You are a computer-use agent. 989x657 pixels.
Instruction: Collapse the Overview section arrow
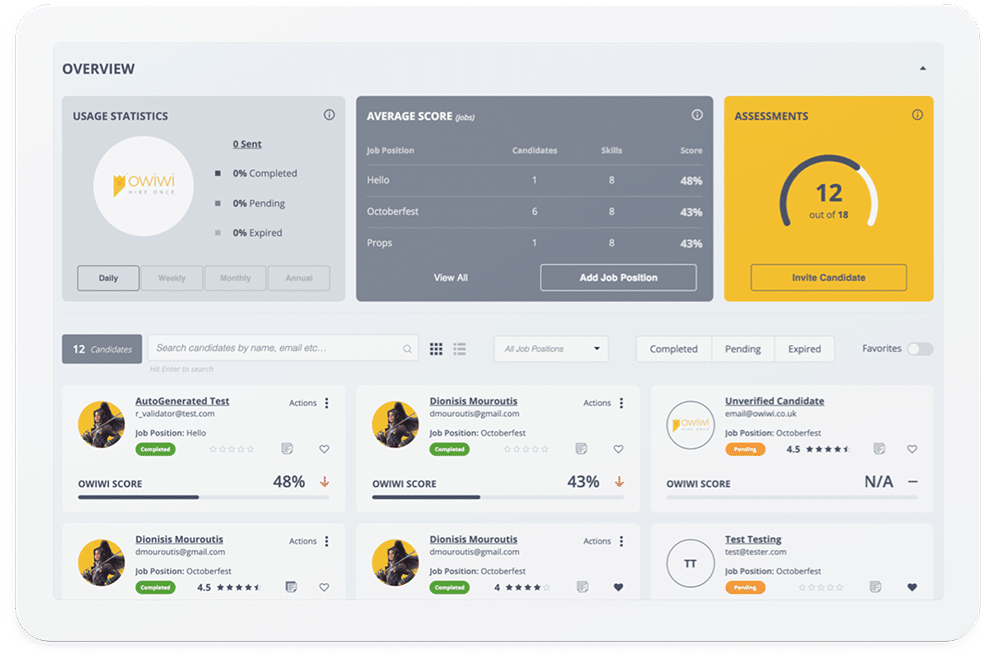(x=923, y=68)
